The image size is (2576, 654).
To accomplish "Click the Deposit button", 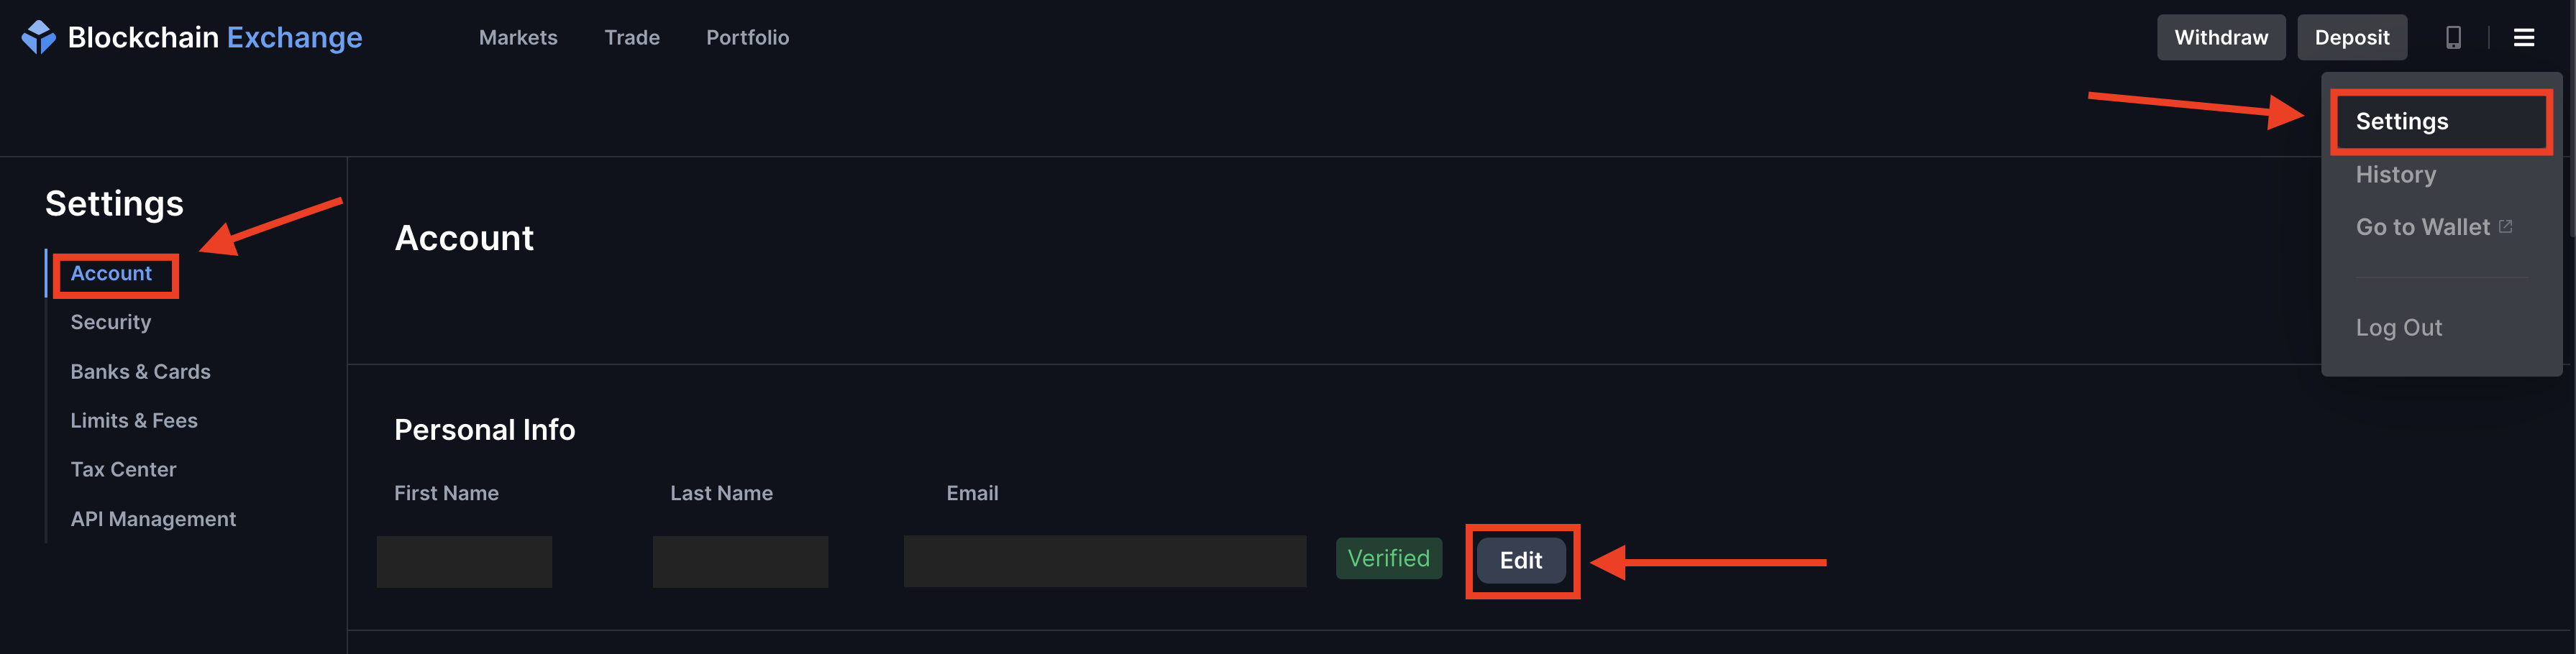I will click(2351, 37).
